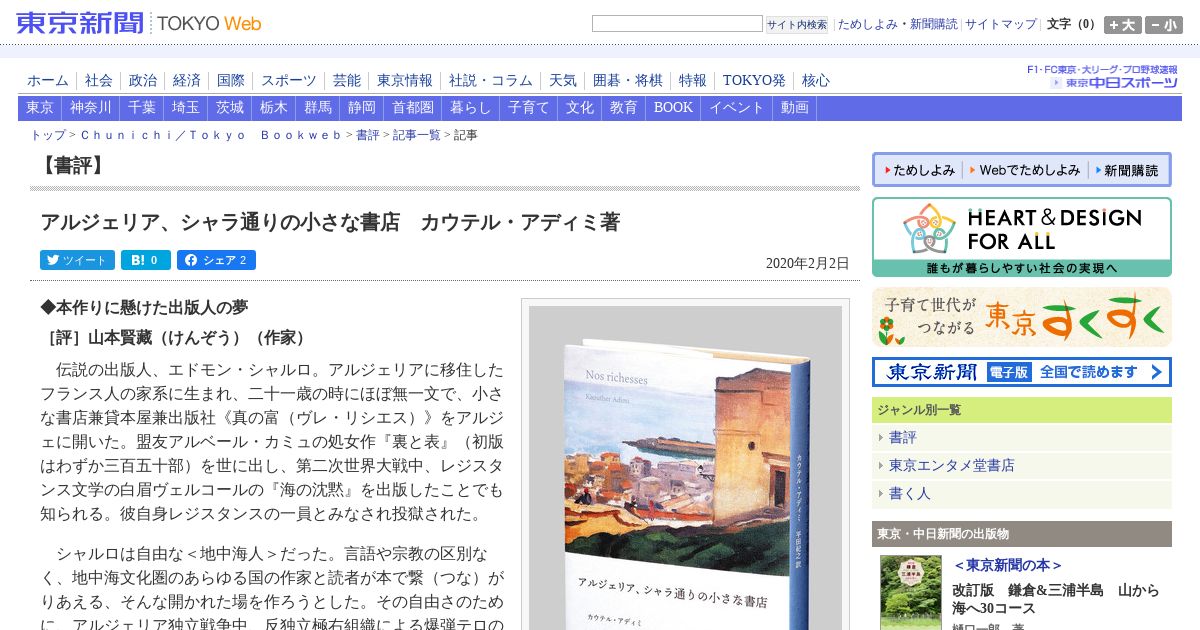Open 改訂版 鎌倉&三浦半島 book title link
Screen dimensions: 1200x630
[x=1056, y=599]
